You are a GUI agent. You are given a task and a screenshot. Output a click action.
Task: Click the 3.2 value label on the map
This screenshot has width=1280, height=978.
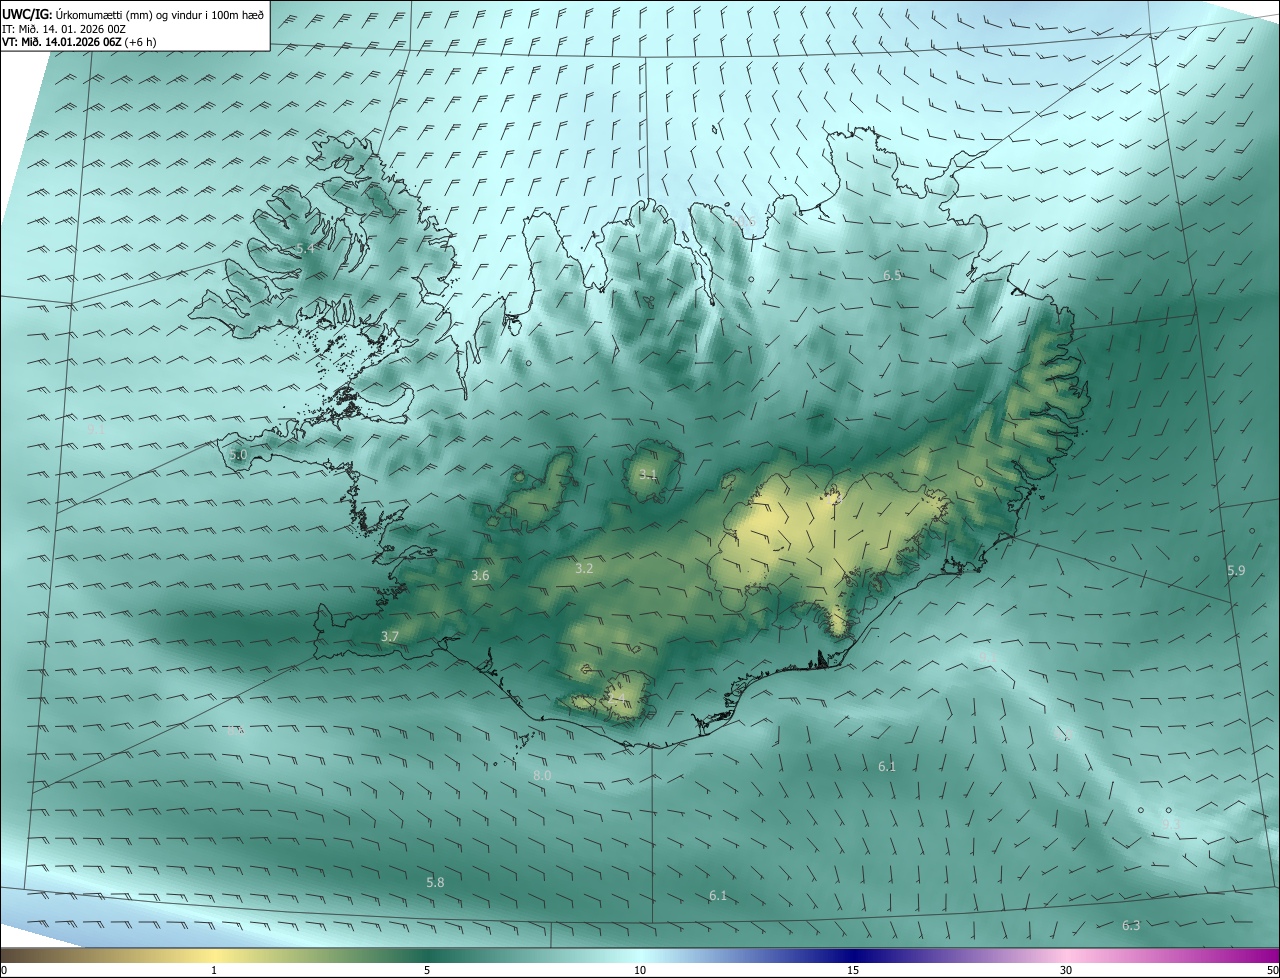(x=584, y=568)
